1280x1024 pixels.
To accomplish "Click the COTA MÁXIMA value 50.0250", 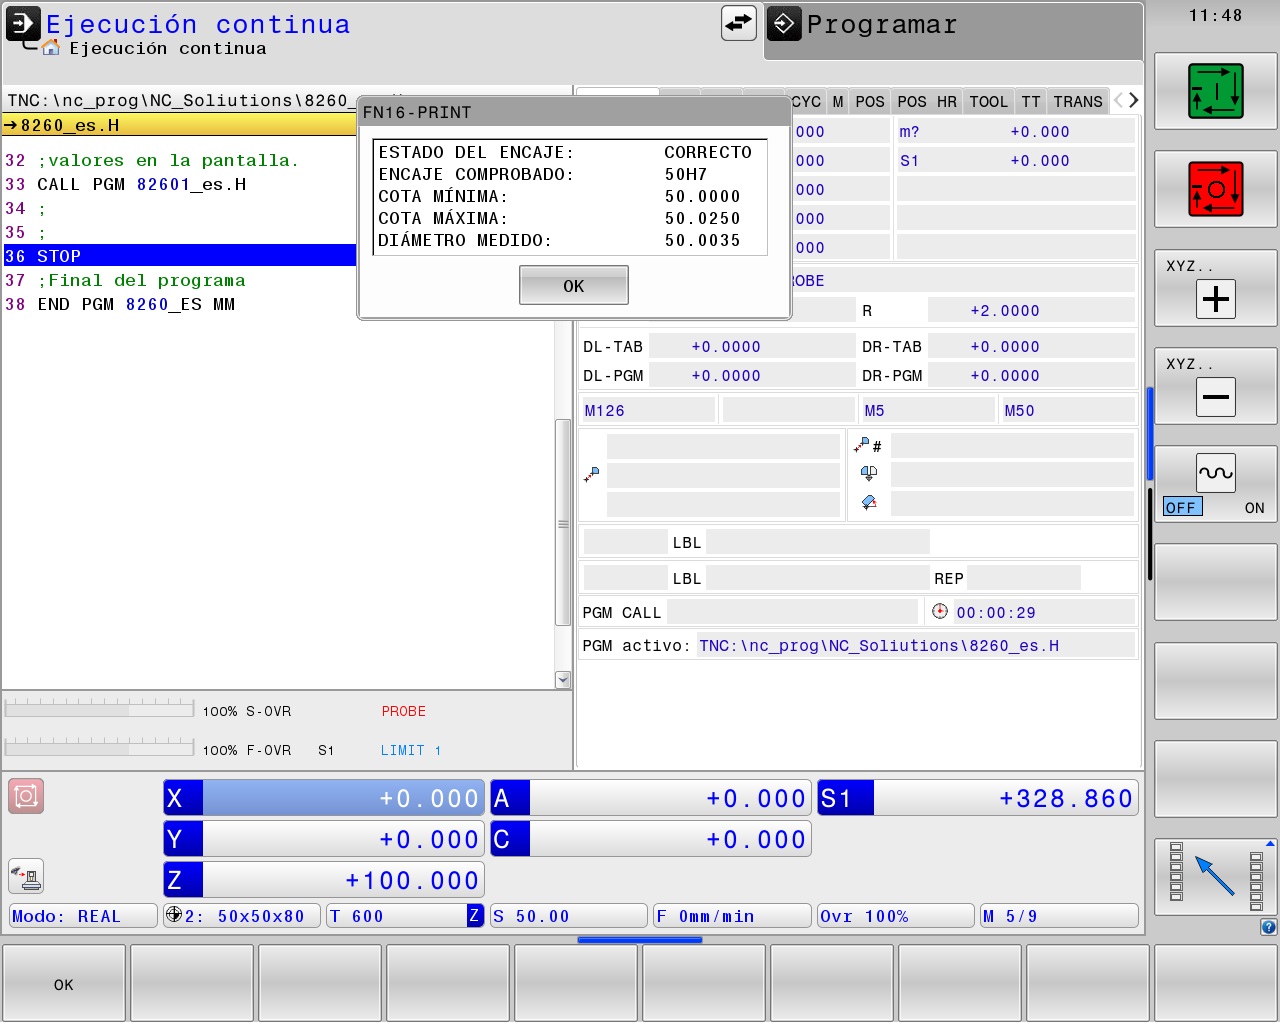I will (x=702, y=218).
